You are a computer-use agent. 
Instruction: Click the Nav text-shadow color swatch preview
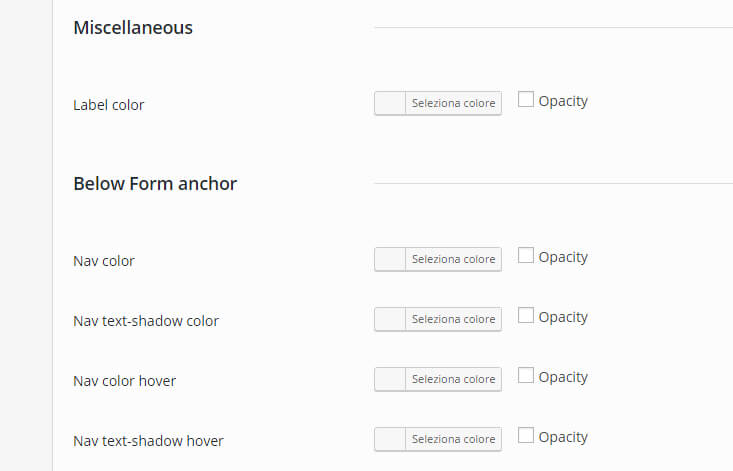(390, 319)
